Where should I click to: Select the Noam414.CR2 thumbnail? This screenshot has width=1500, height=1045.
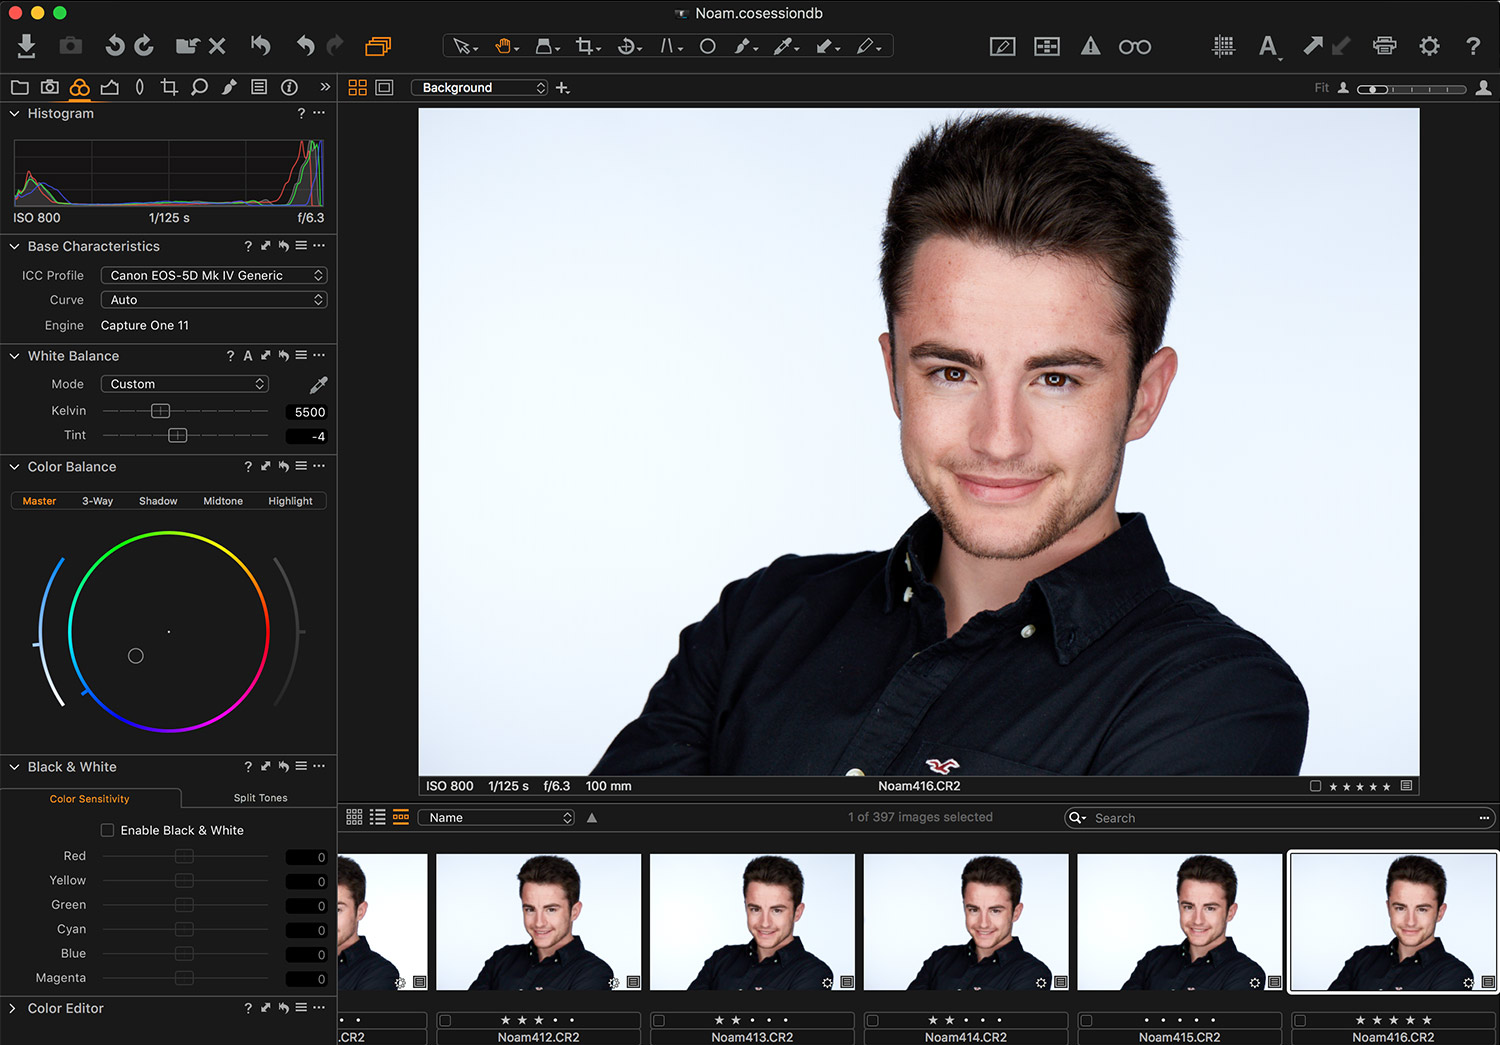pyautogui.click(x=965, y=922)
